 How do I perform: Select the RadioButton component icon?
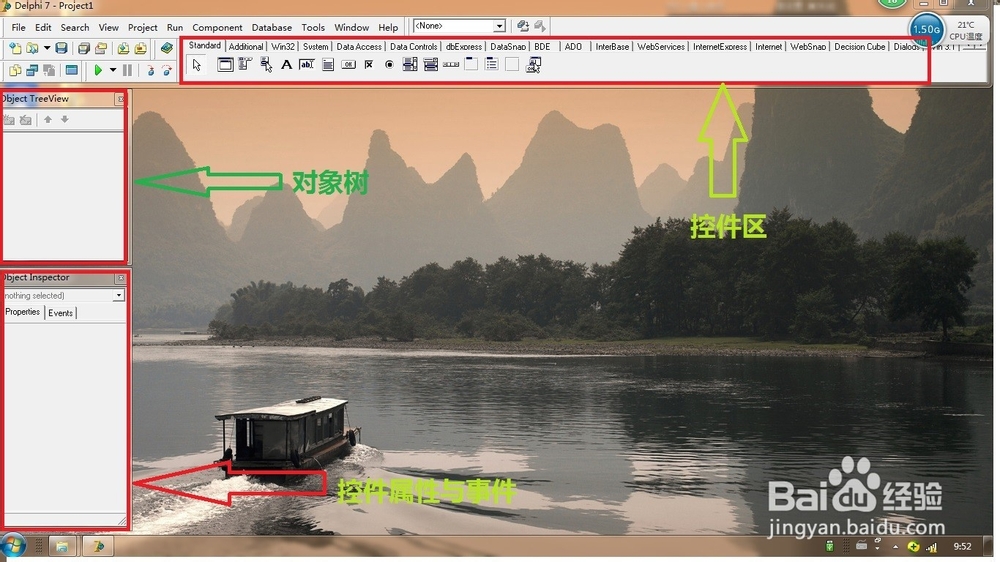[389, 64]
